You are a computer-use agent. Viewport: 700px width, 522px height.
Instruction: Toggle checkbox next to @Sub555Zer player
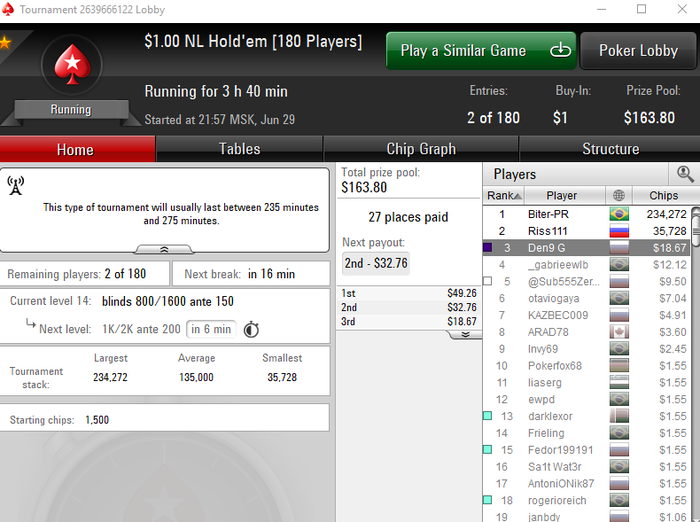pyautogui.click(x=488, y=281)
